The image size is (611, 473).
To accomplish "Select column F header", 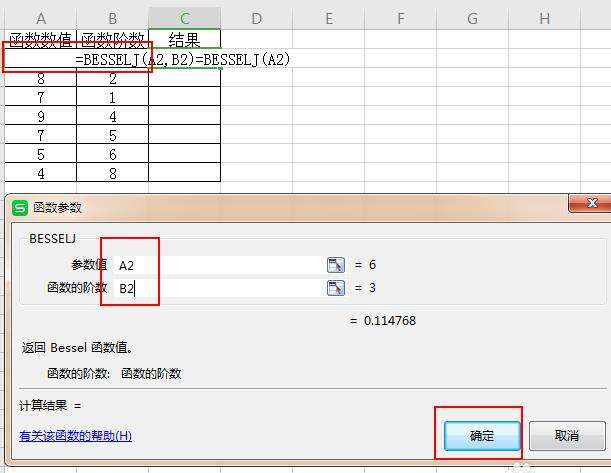I will coord(401,19).
